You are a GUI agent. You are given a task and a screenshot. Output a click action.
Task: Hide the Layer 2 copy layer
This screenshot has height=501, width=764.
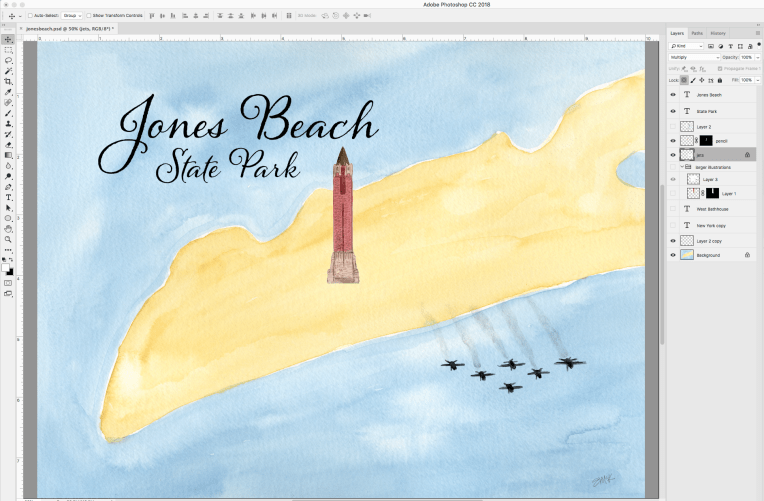tap(673, 241)
